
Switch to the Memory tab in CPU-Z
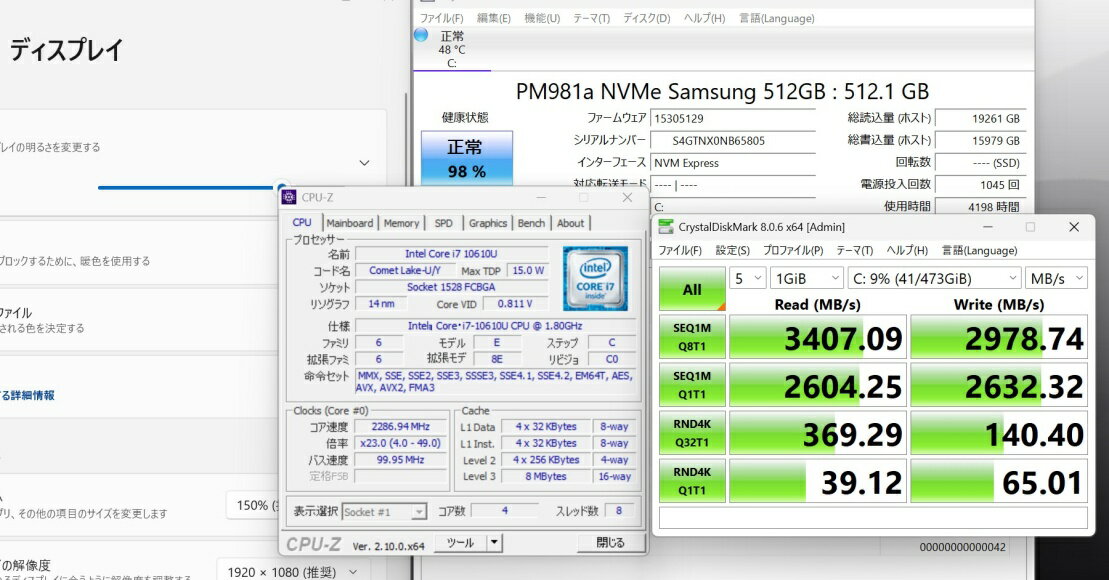(x=401, y=223)
